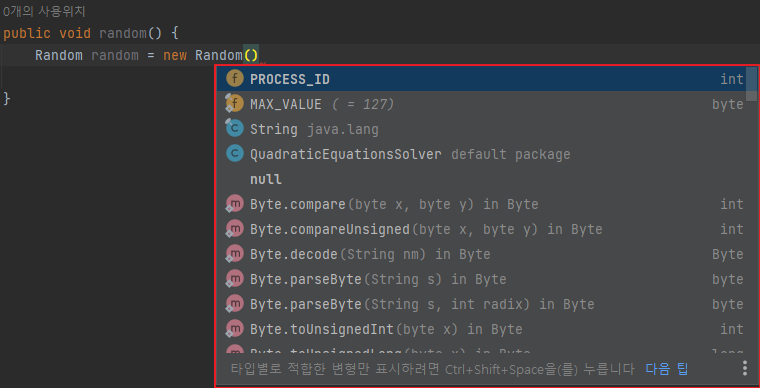The width and height of the screenshot is (760, 388).
Task: Click the completion list vertical scrollbar thumb
Action: click(751, 84)
